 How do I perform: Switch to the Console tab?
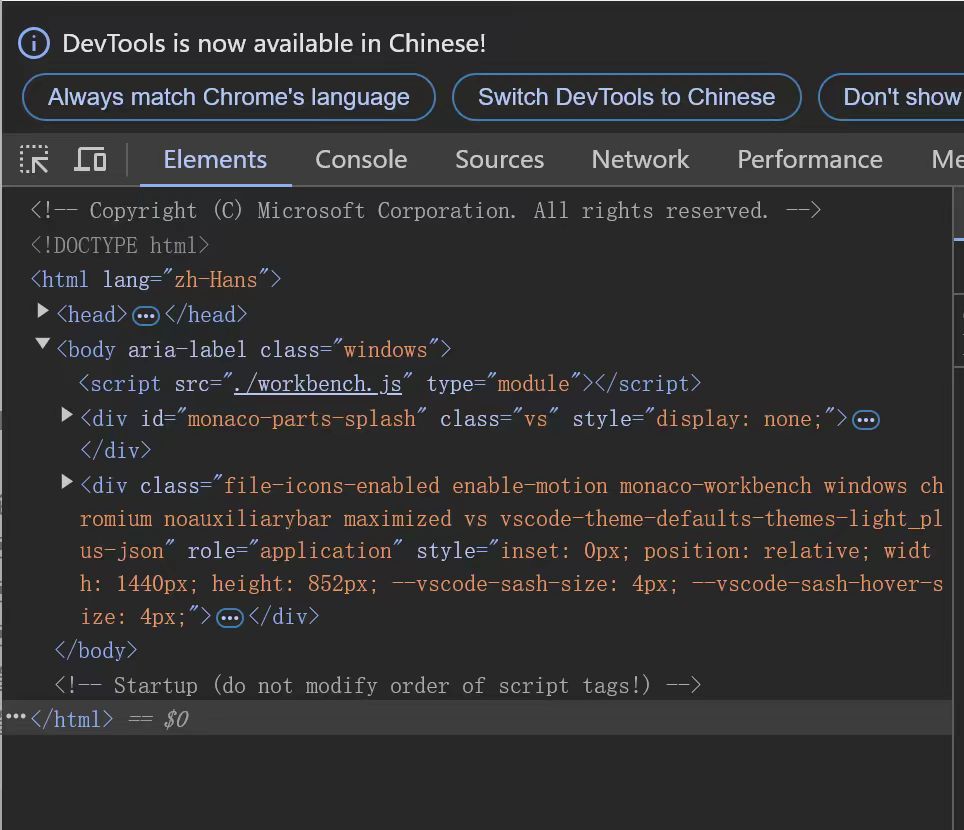pyautogui.click(x=361, y=160)
